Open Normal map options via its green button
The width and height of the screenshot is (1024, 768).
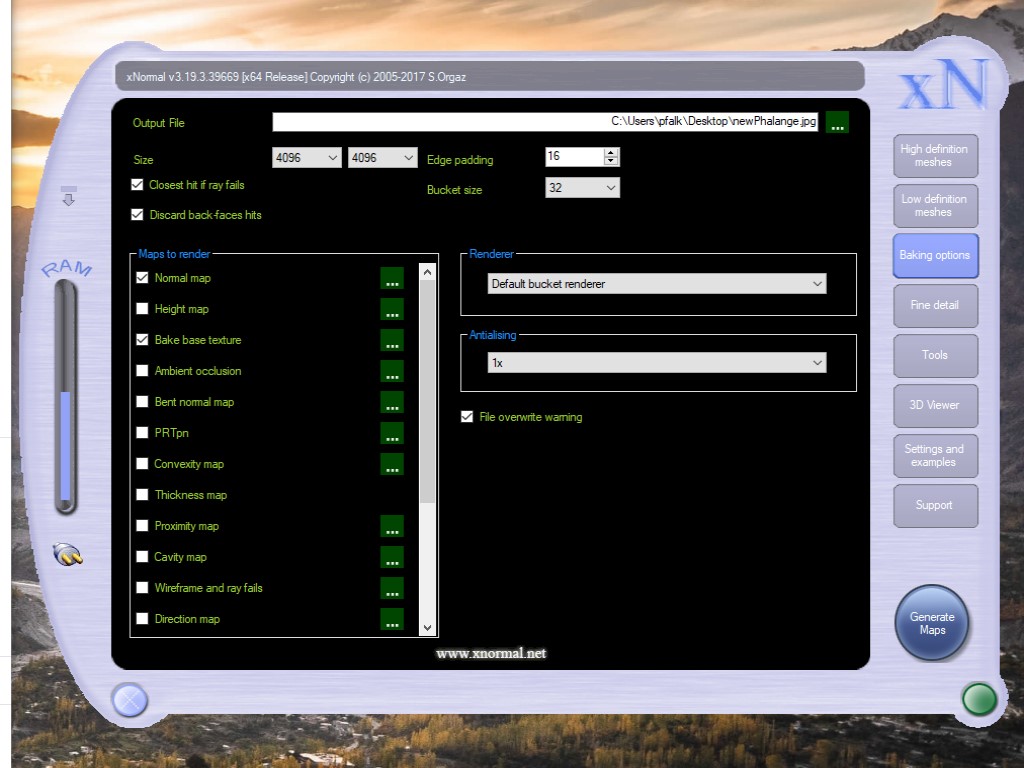coord(392,278)
